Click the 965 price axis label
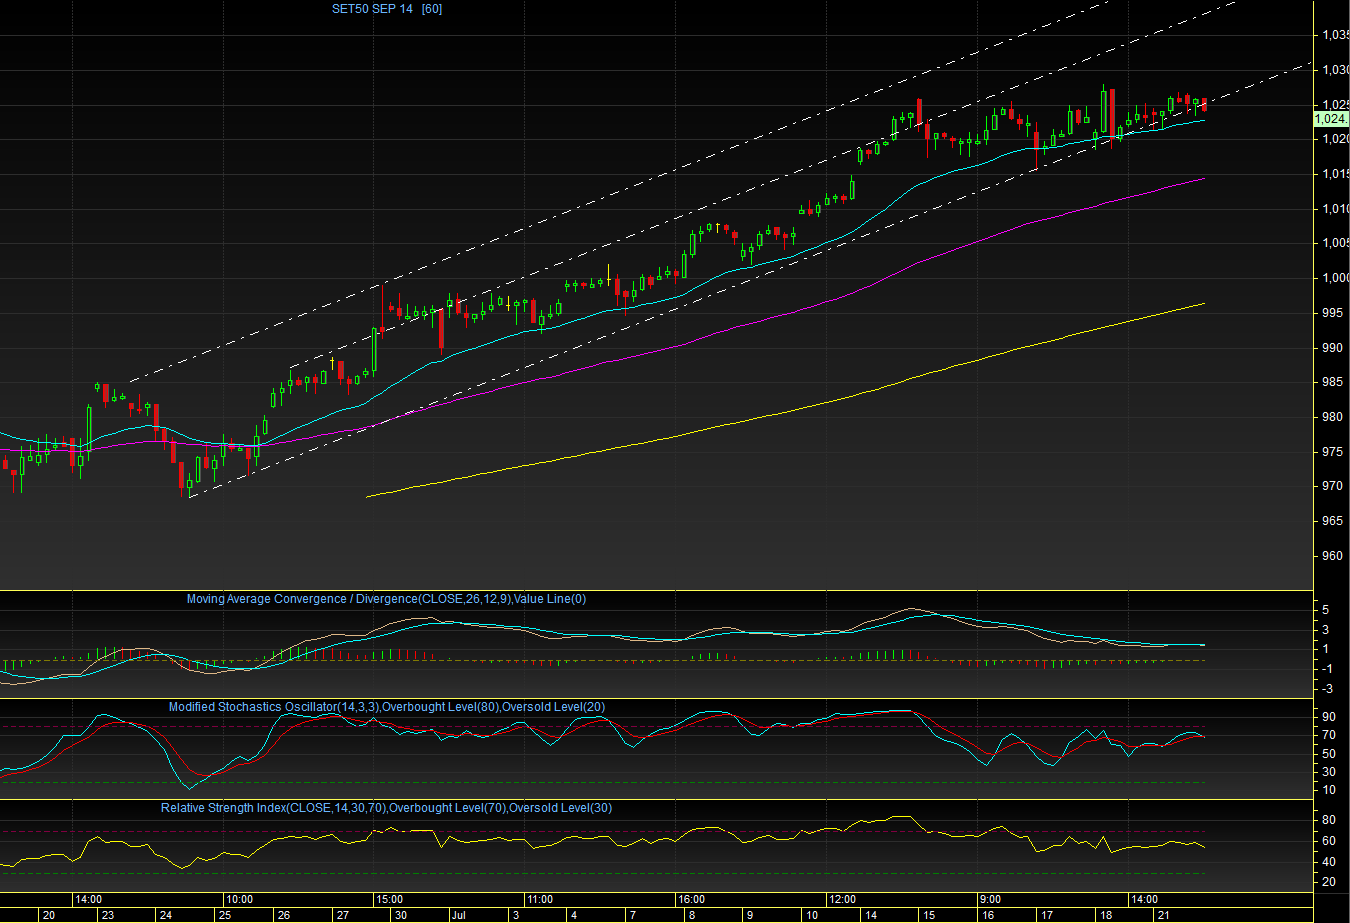 tap(1332, 521)
